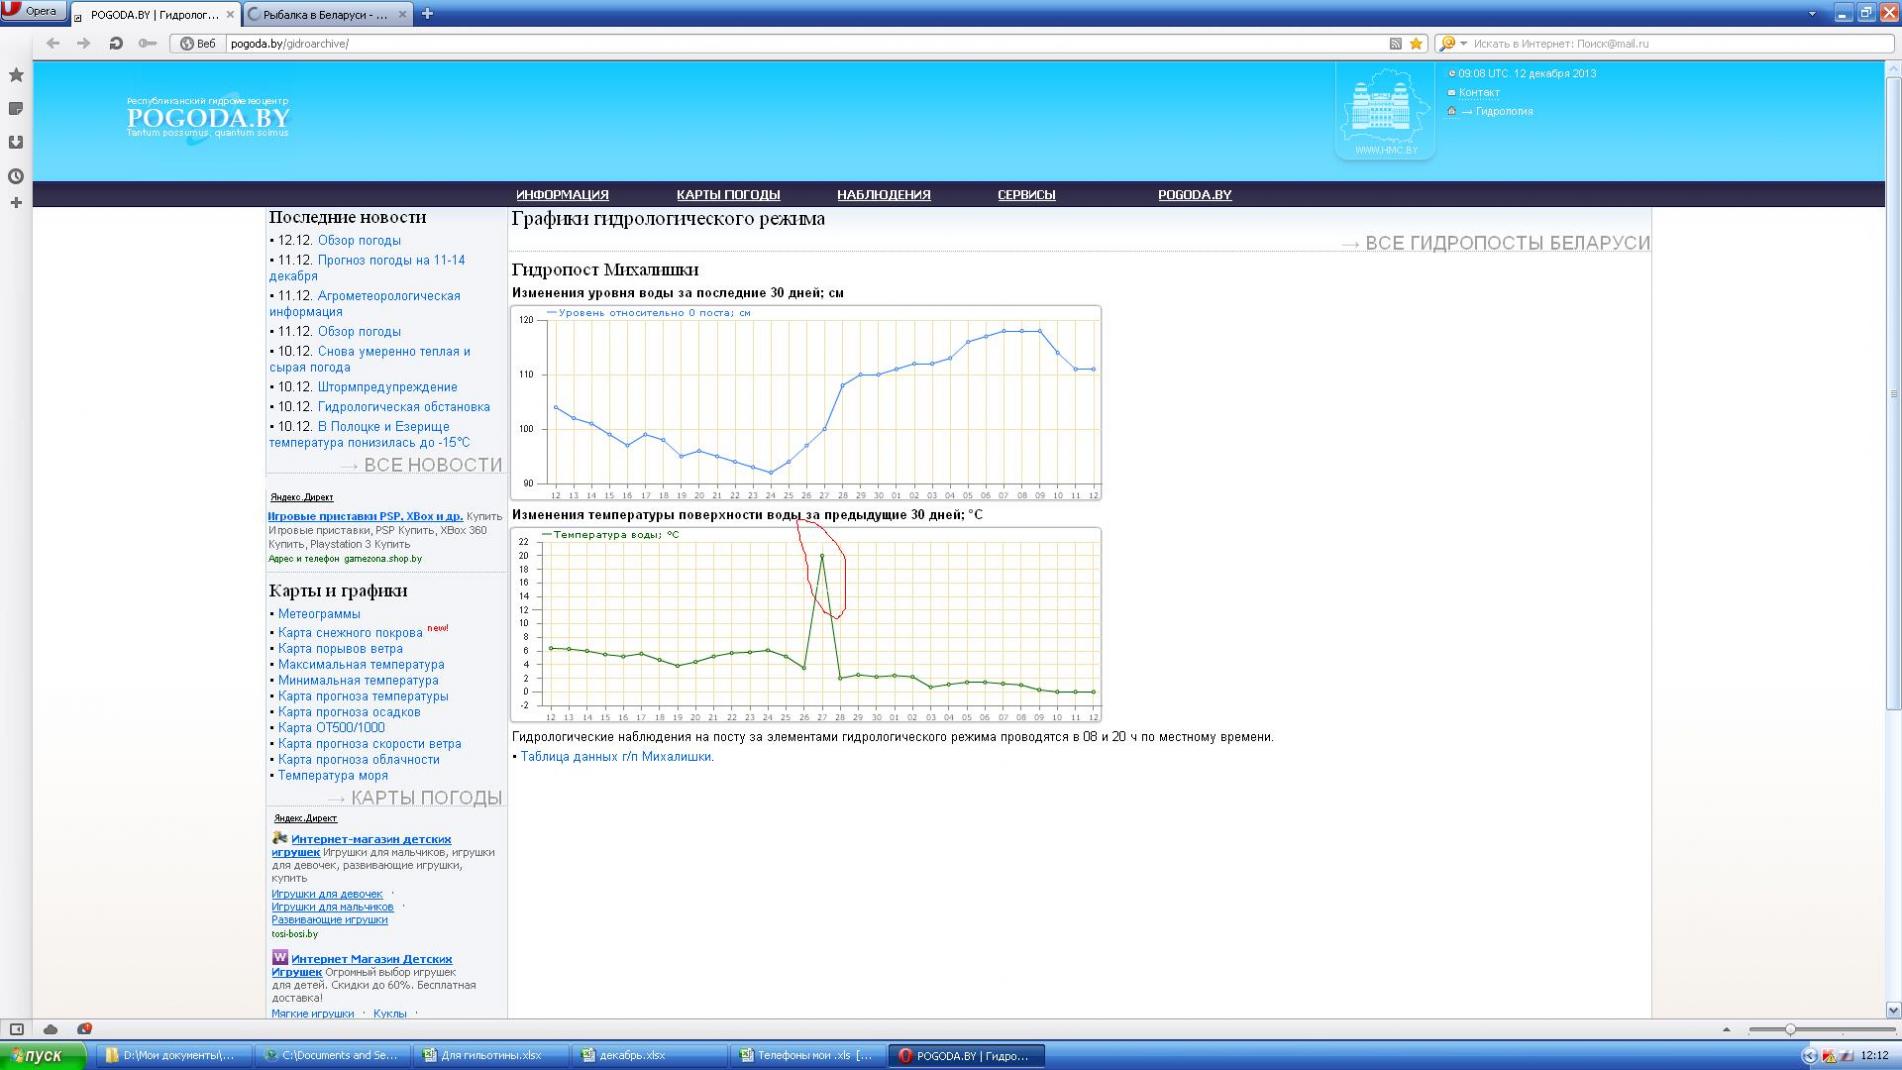The height and width of the screenshot is (1070, 1902).
Task: Open the Таблица данных г/п Михалишки link
Action: click(616, 757)
